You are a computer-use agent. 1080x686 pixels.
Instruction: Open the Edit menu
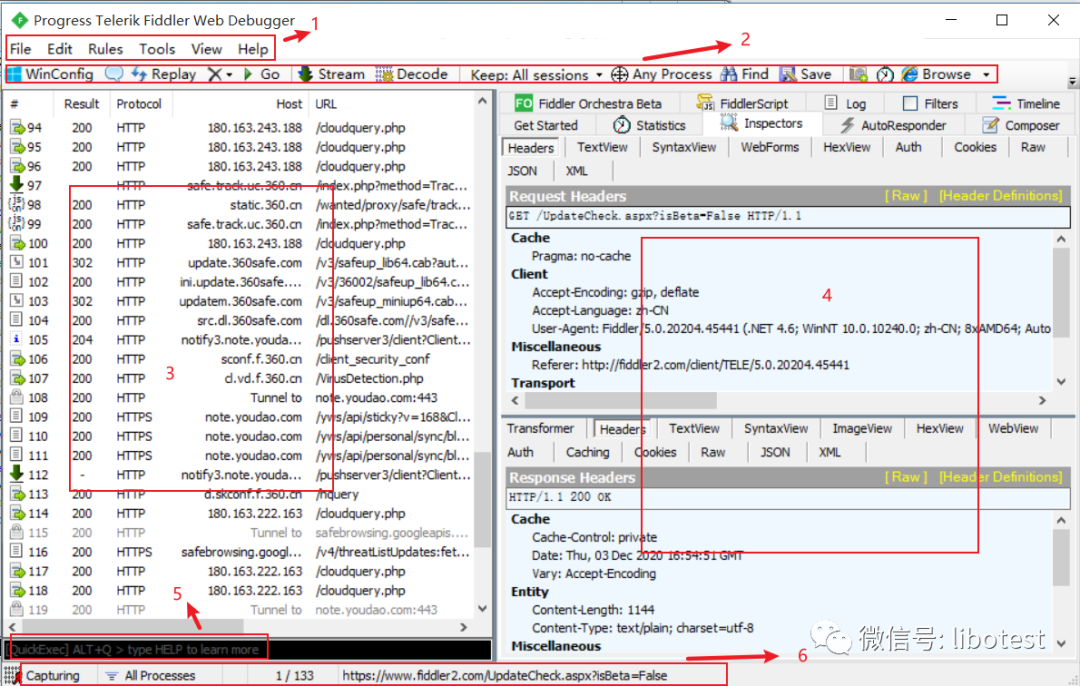click(x=59, y=49)
